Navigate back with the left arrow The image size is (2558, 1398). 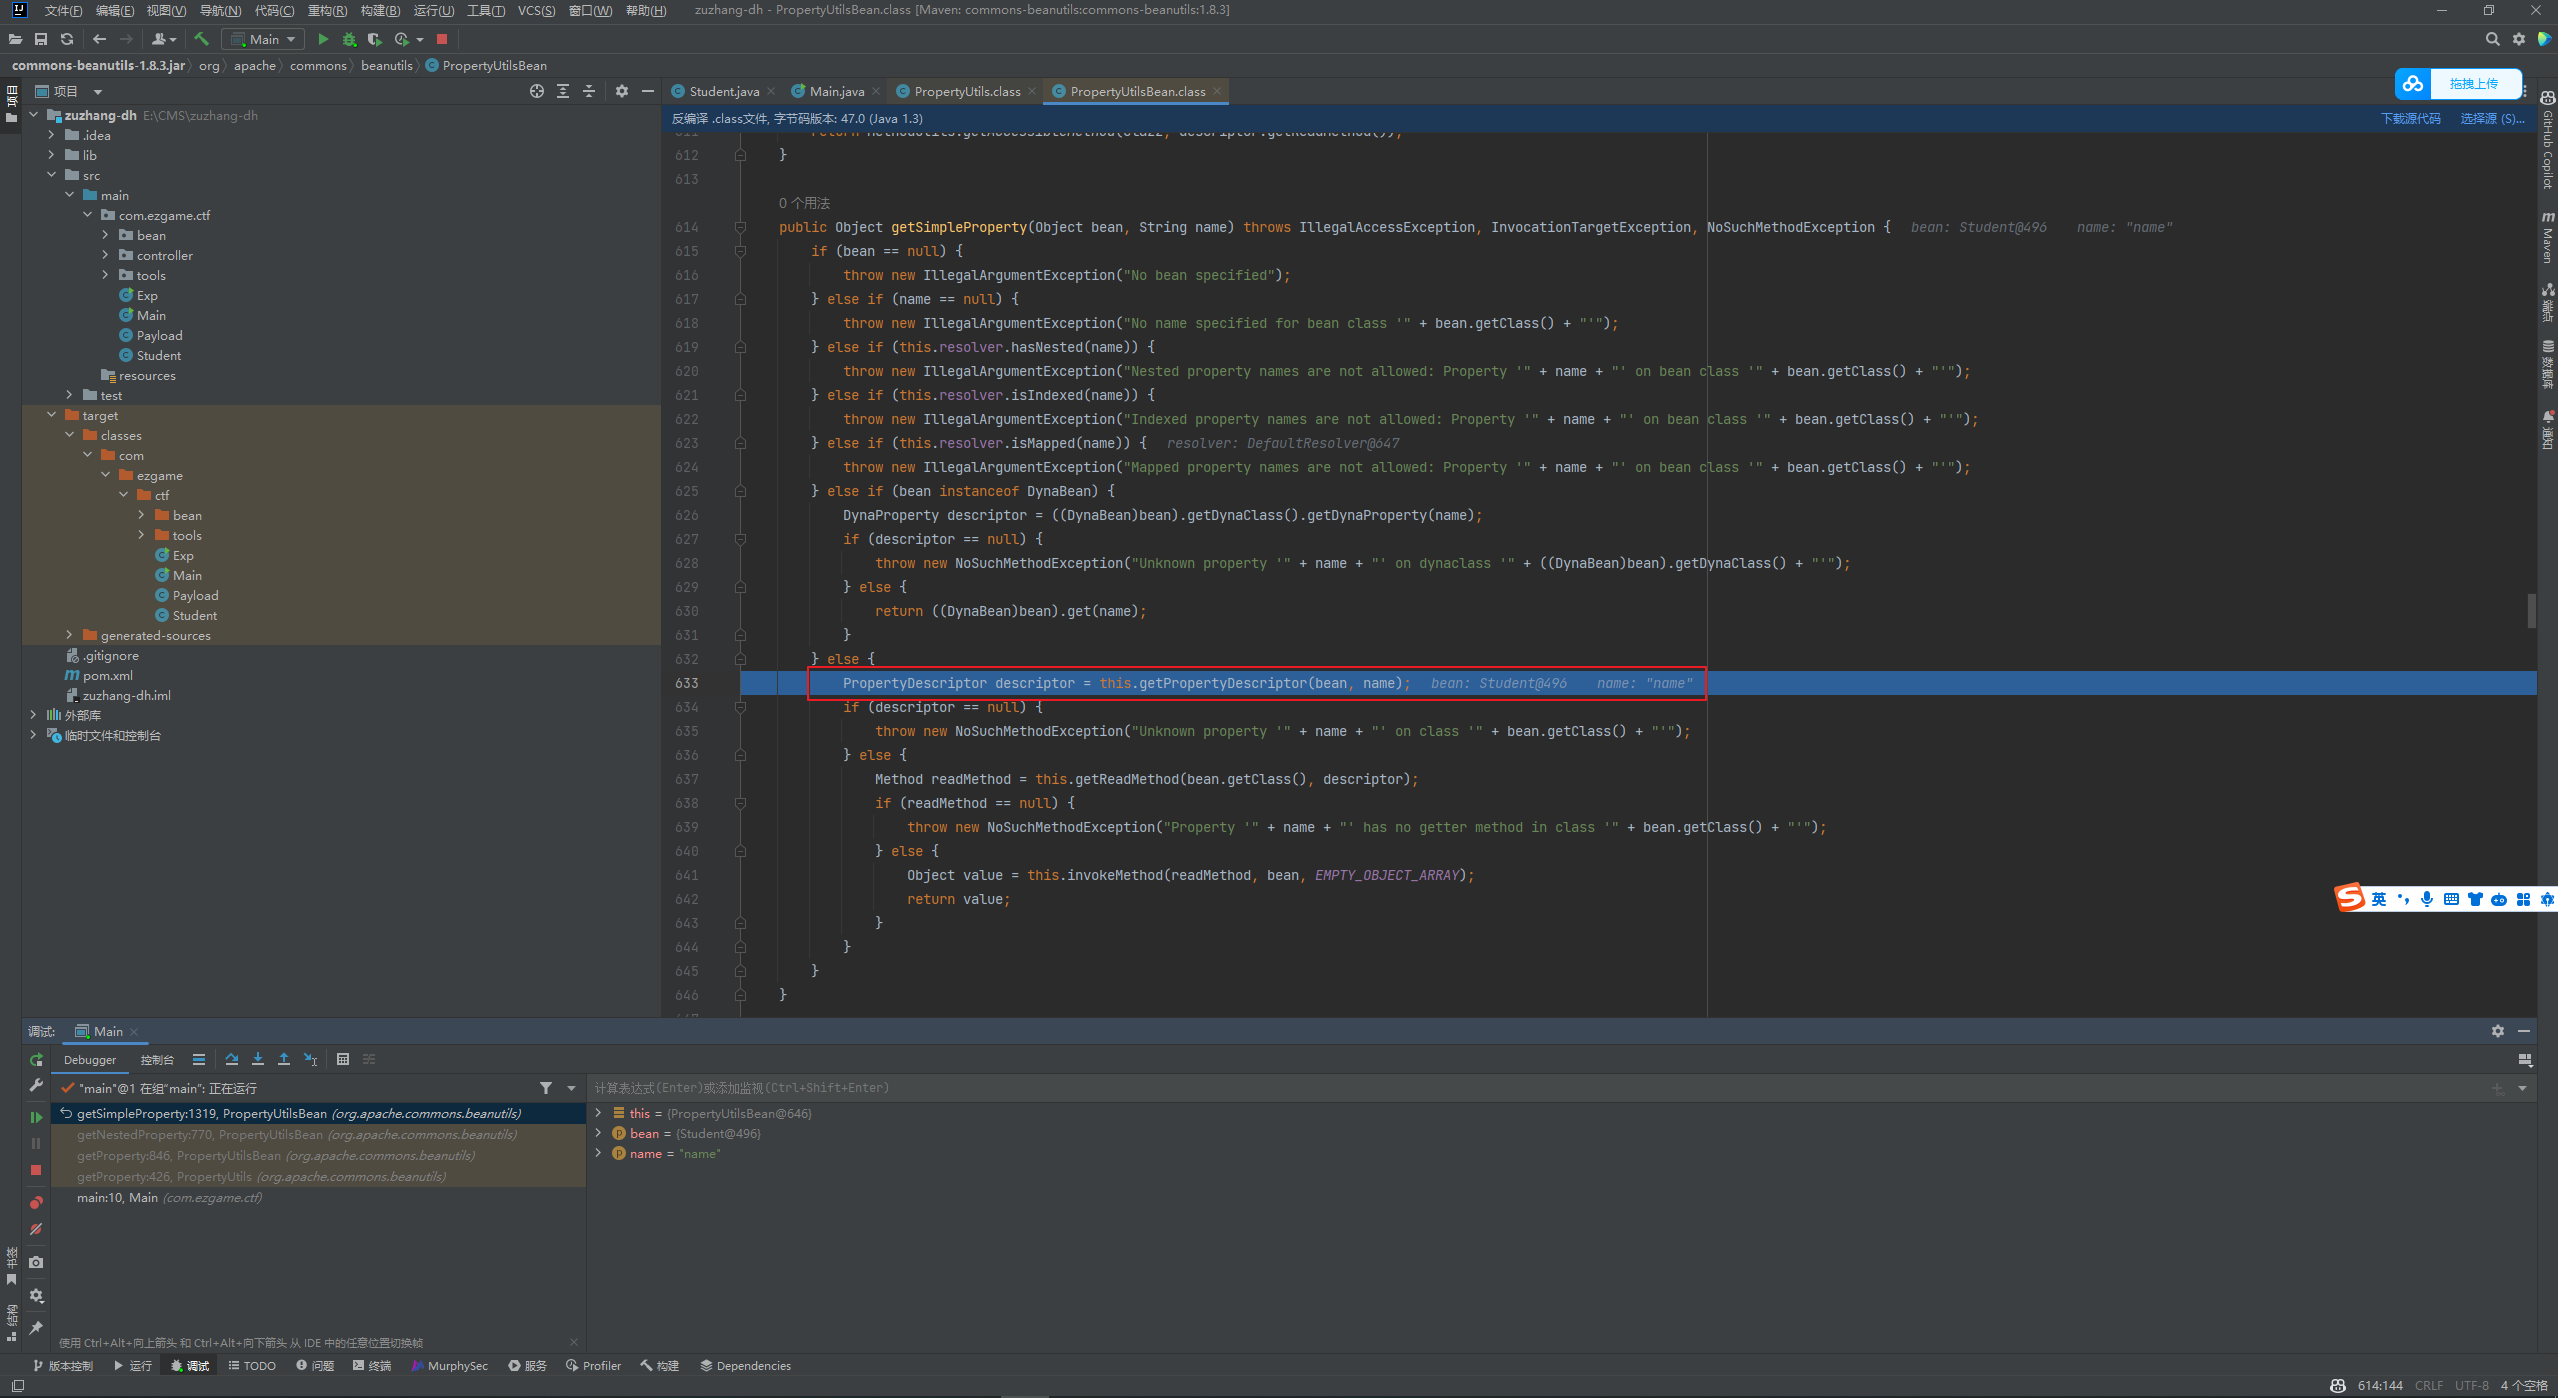click(99, 39)
